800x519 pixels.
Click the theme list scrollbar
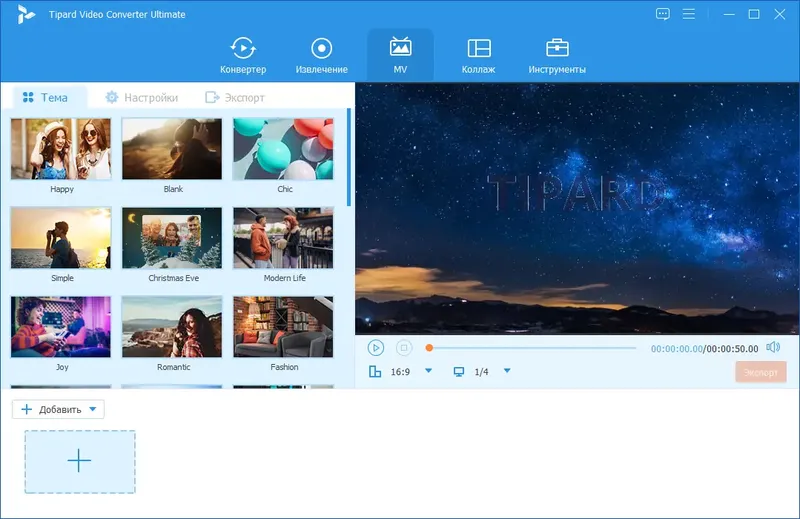click(x=349, y=157)
